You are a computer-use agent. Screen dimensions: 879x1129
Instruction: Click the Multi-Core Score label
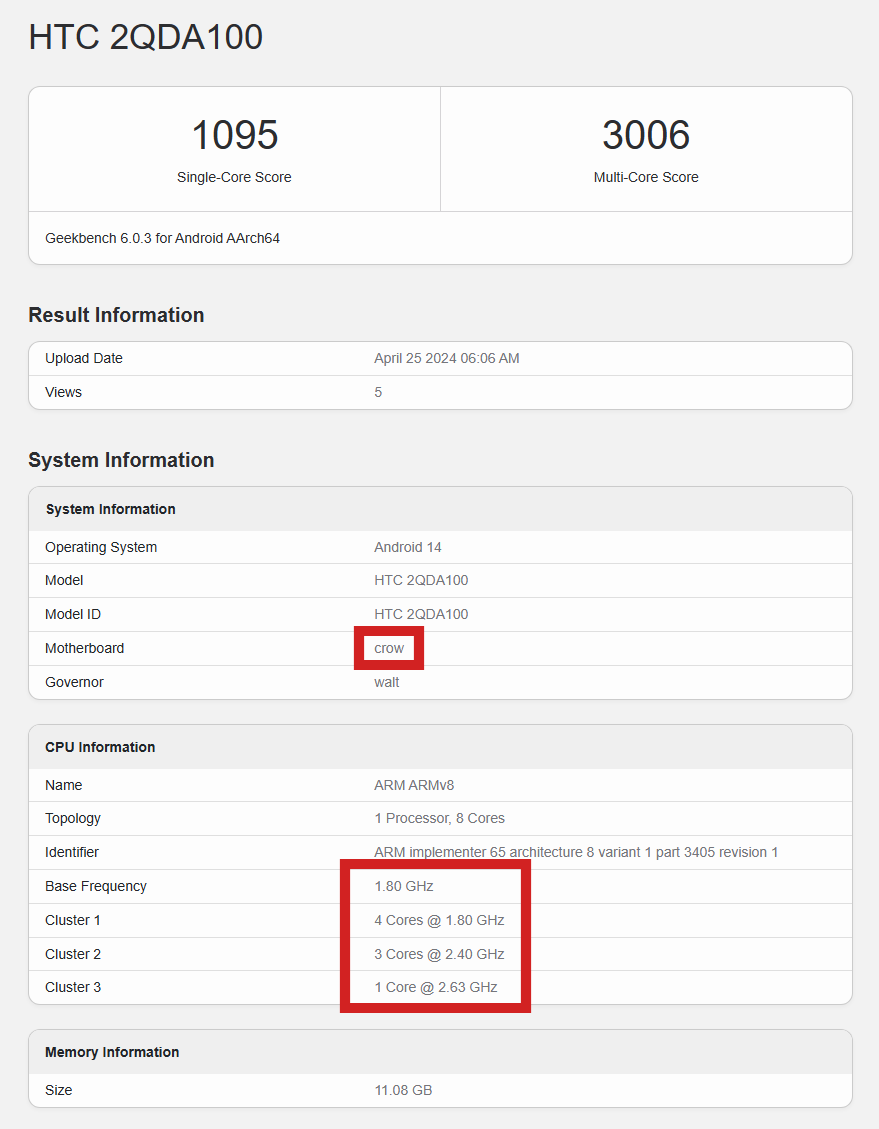pyautogui.click(x=646, y=177)
